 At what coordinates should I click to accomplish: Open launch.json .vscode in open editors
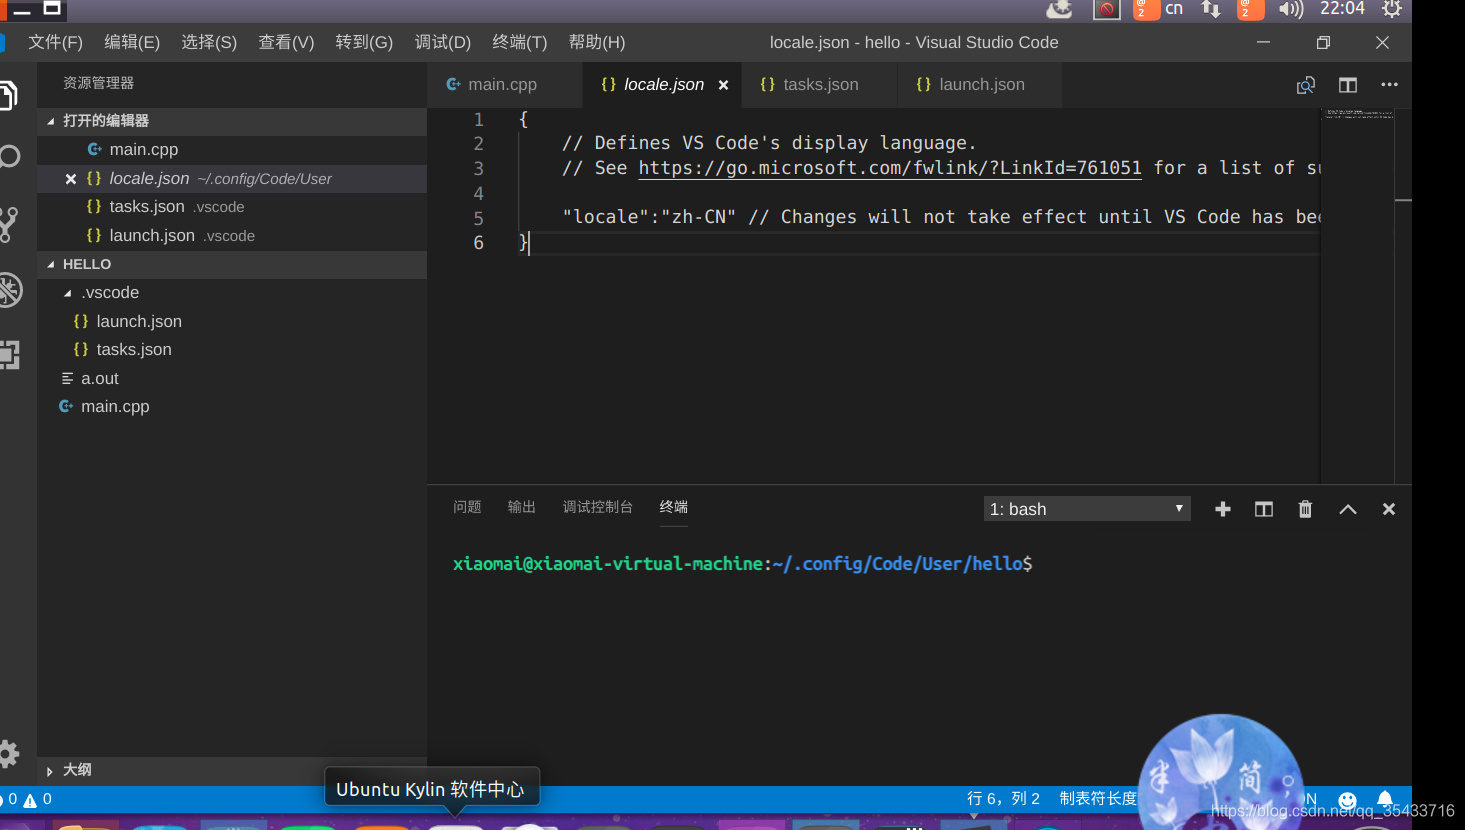(x=232, y=236)
